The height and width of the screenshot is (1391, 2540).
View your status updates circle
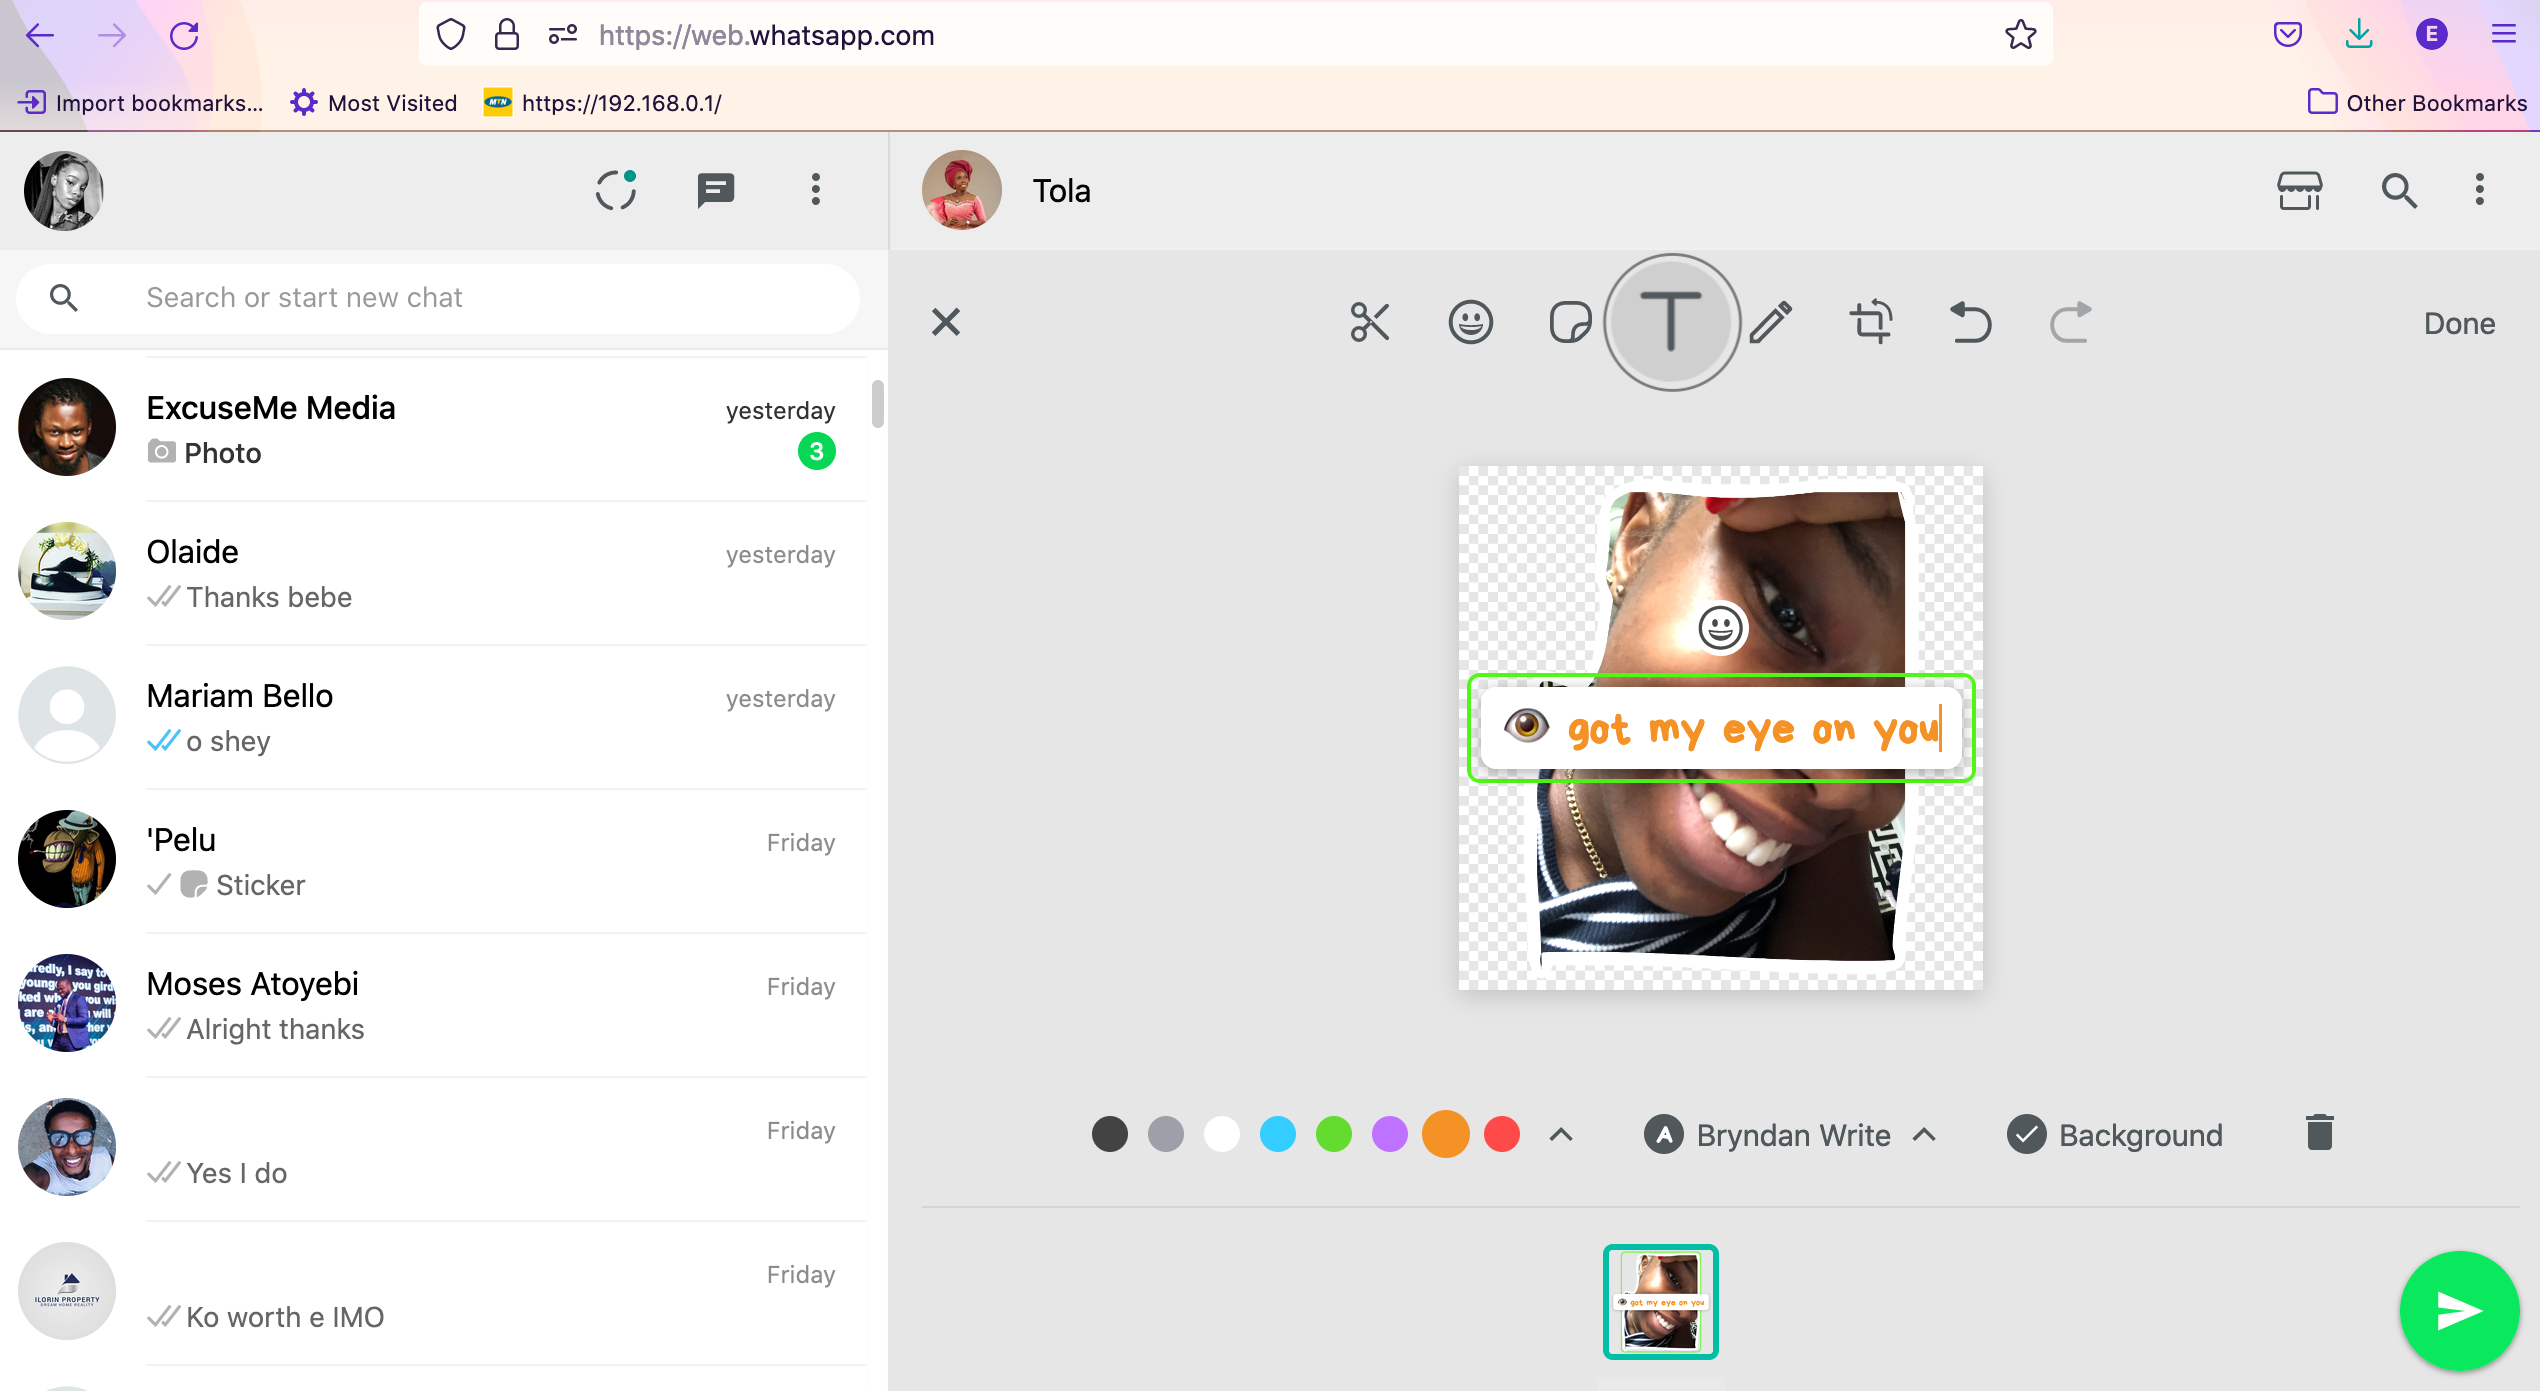coord(617,190)
